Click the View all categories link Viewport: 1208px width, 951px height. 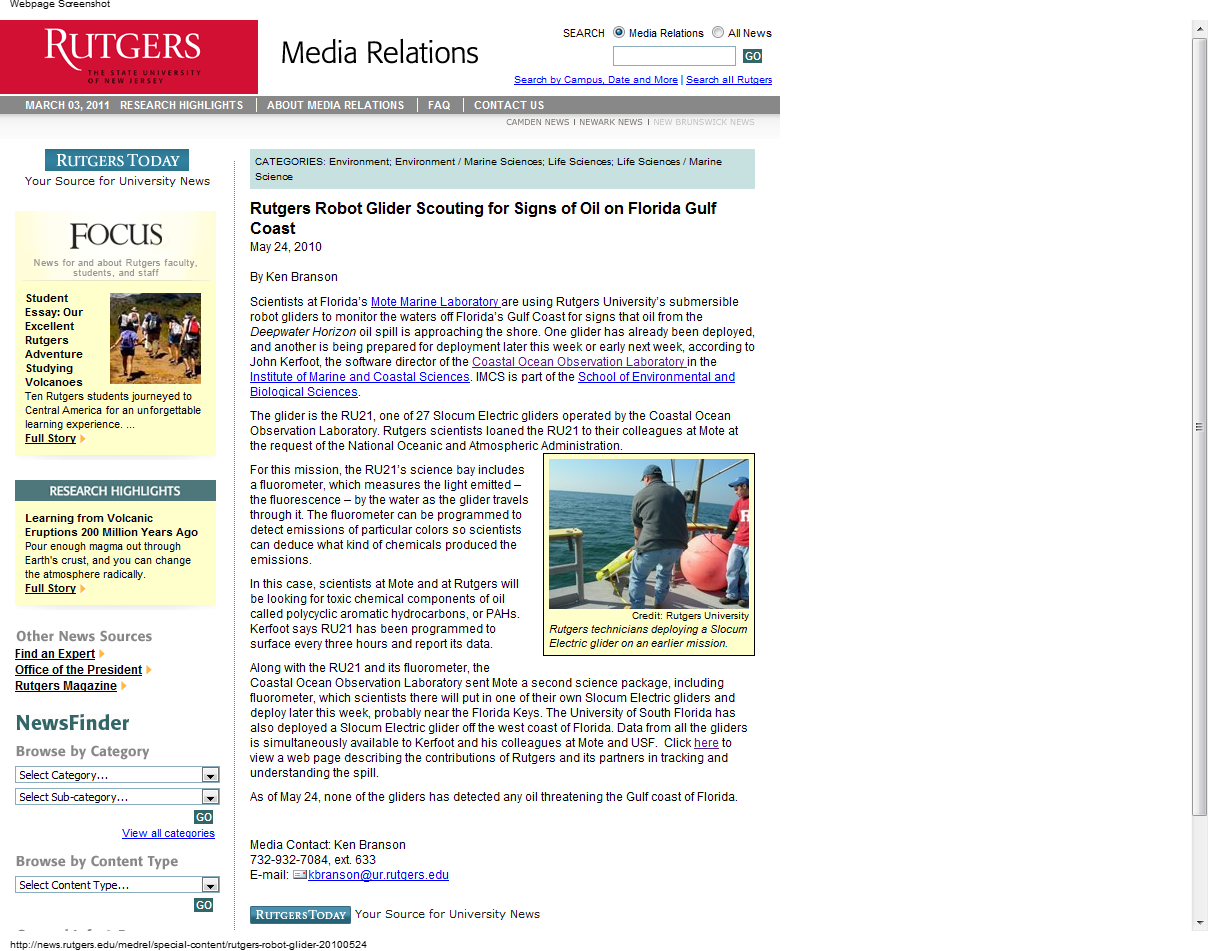pyautogui.click(x=168, y=833)
